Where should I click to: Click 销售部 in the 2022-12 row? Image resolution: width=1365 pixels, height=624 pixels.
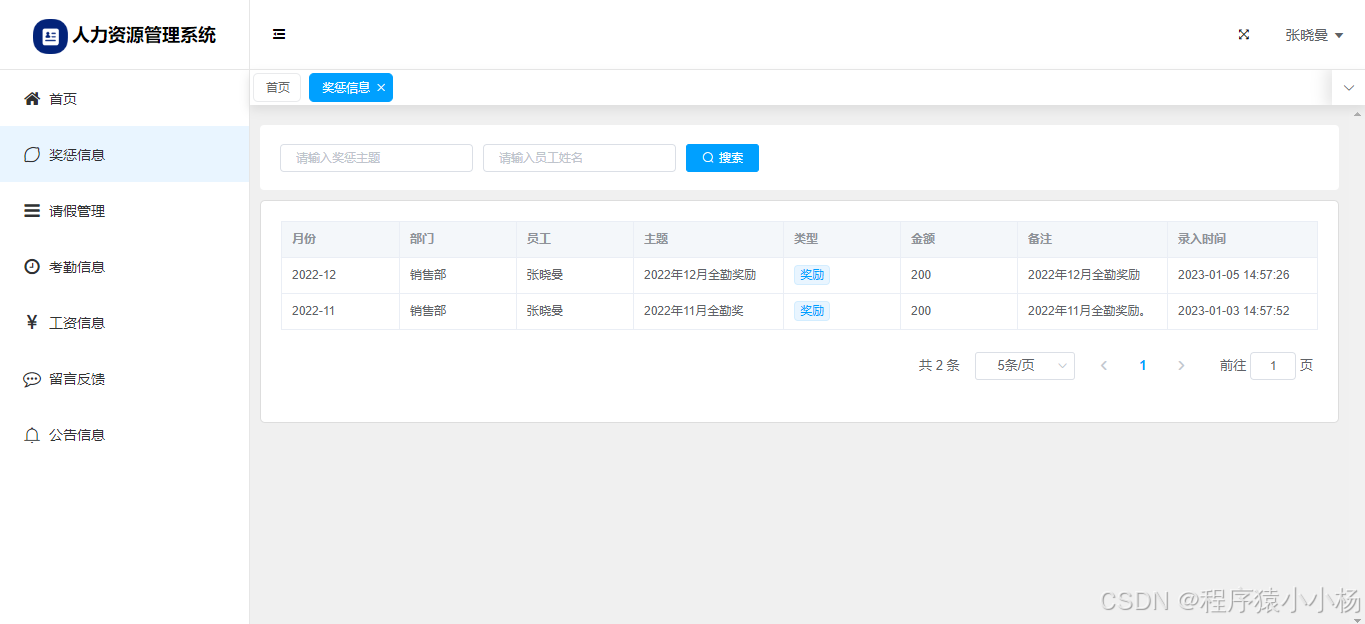428,275
